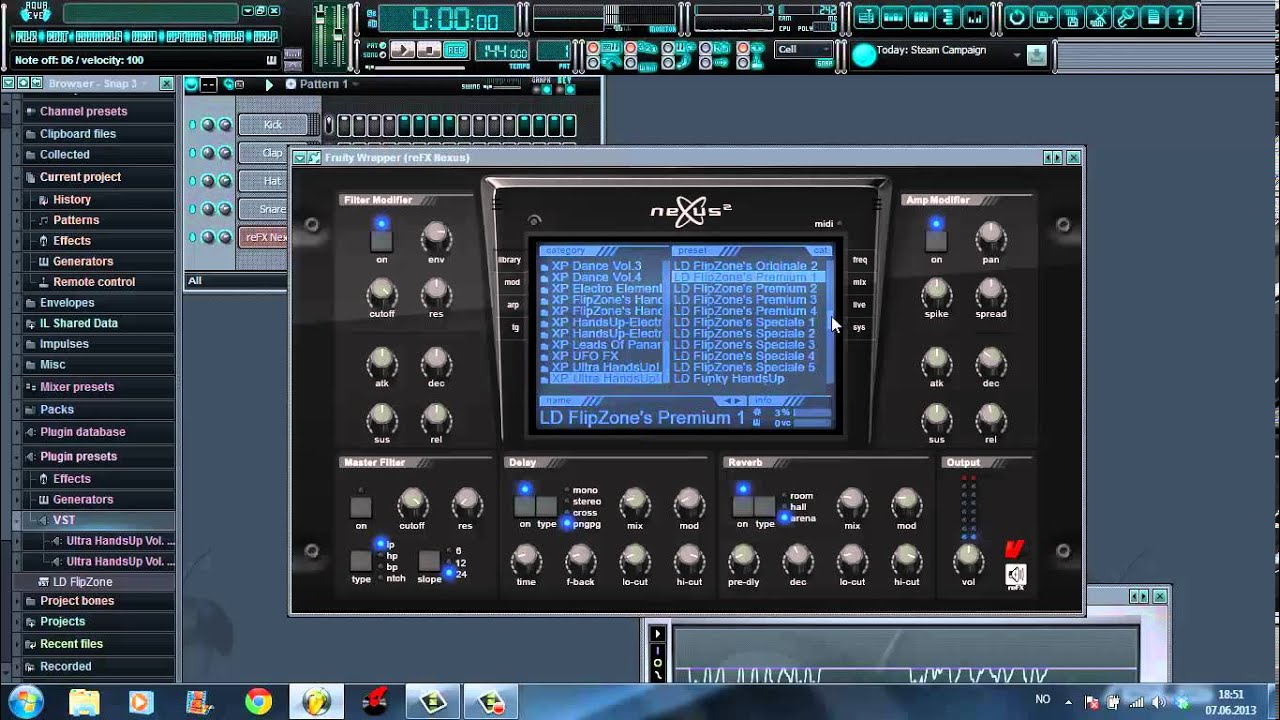Mute the Kick channel green LED

coord(192,125)
